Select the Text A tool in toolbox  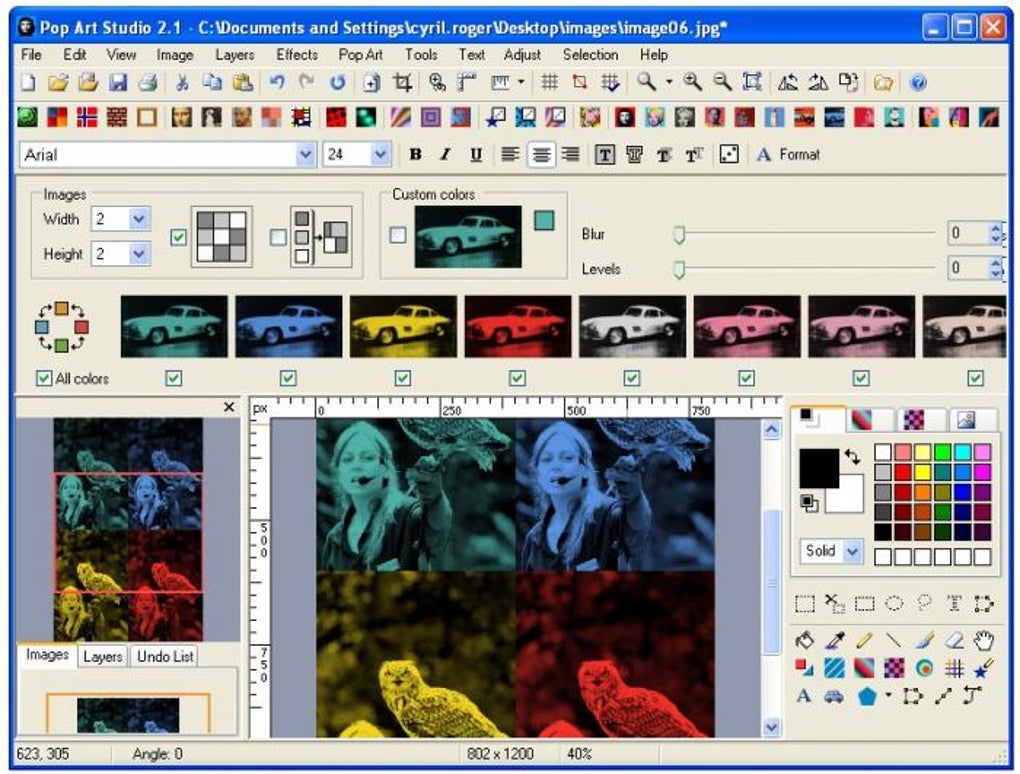click(804, 697)
